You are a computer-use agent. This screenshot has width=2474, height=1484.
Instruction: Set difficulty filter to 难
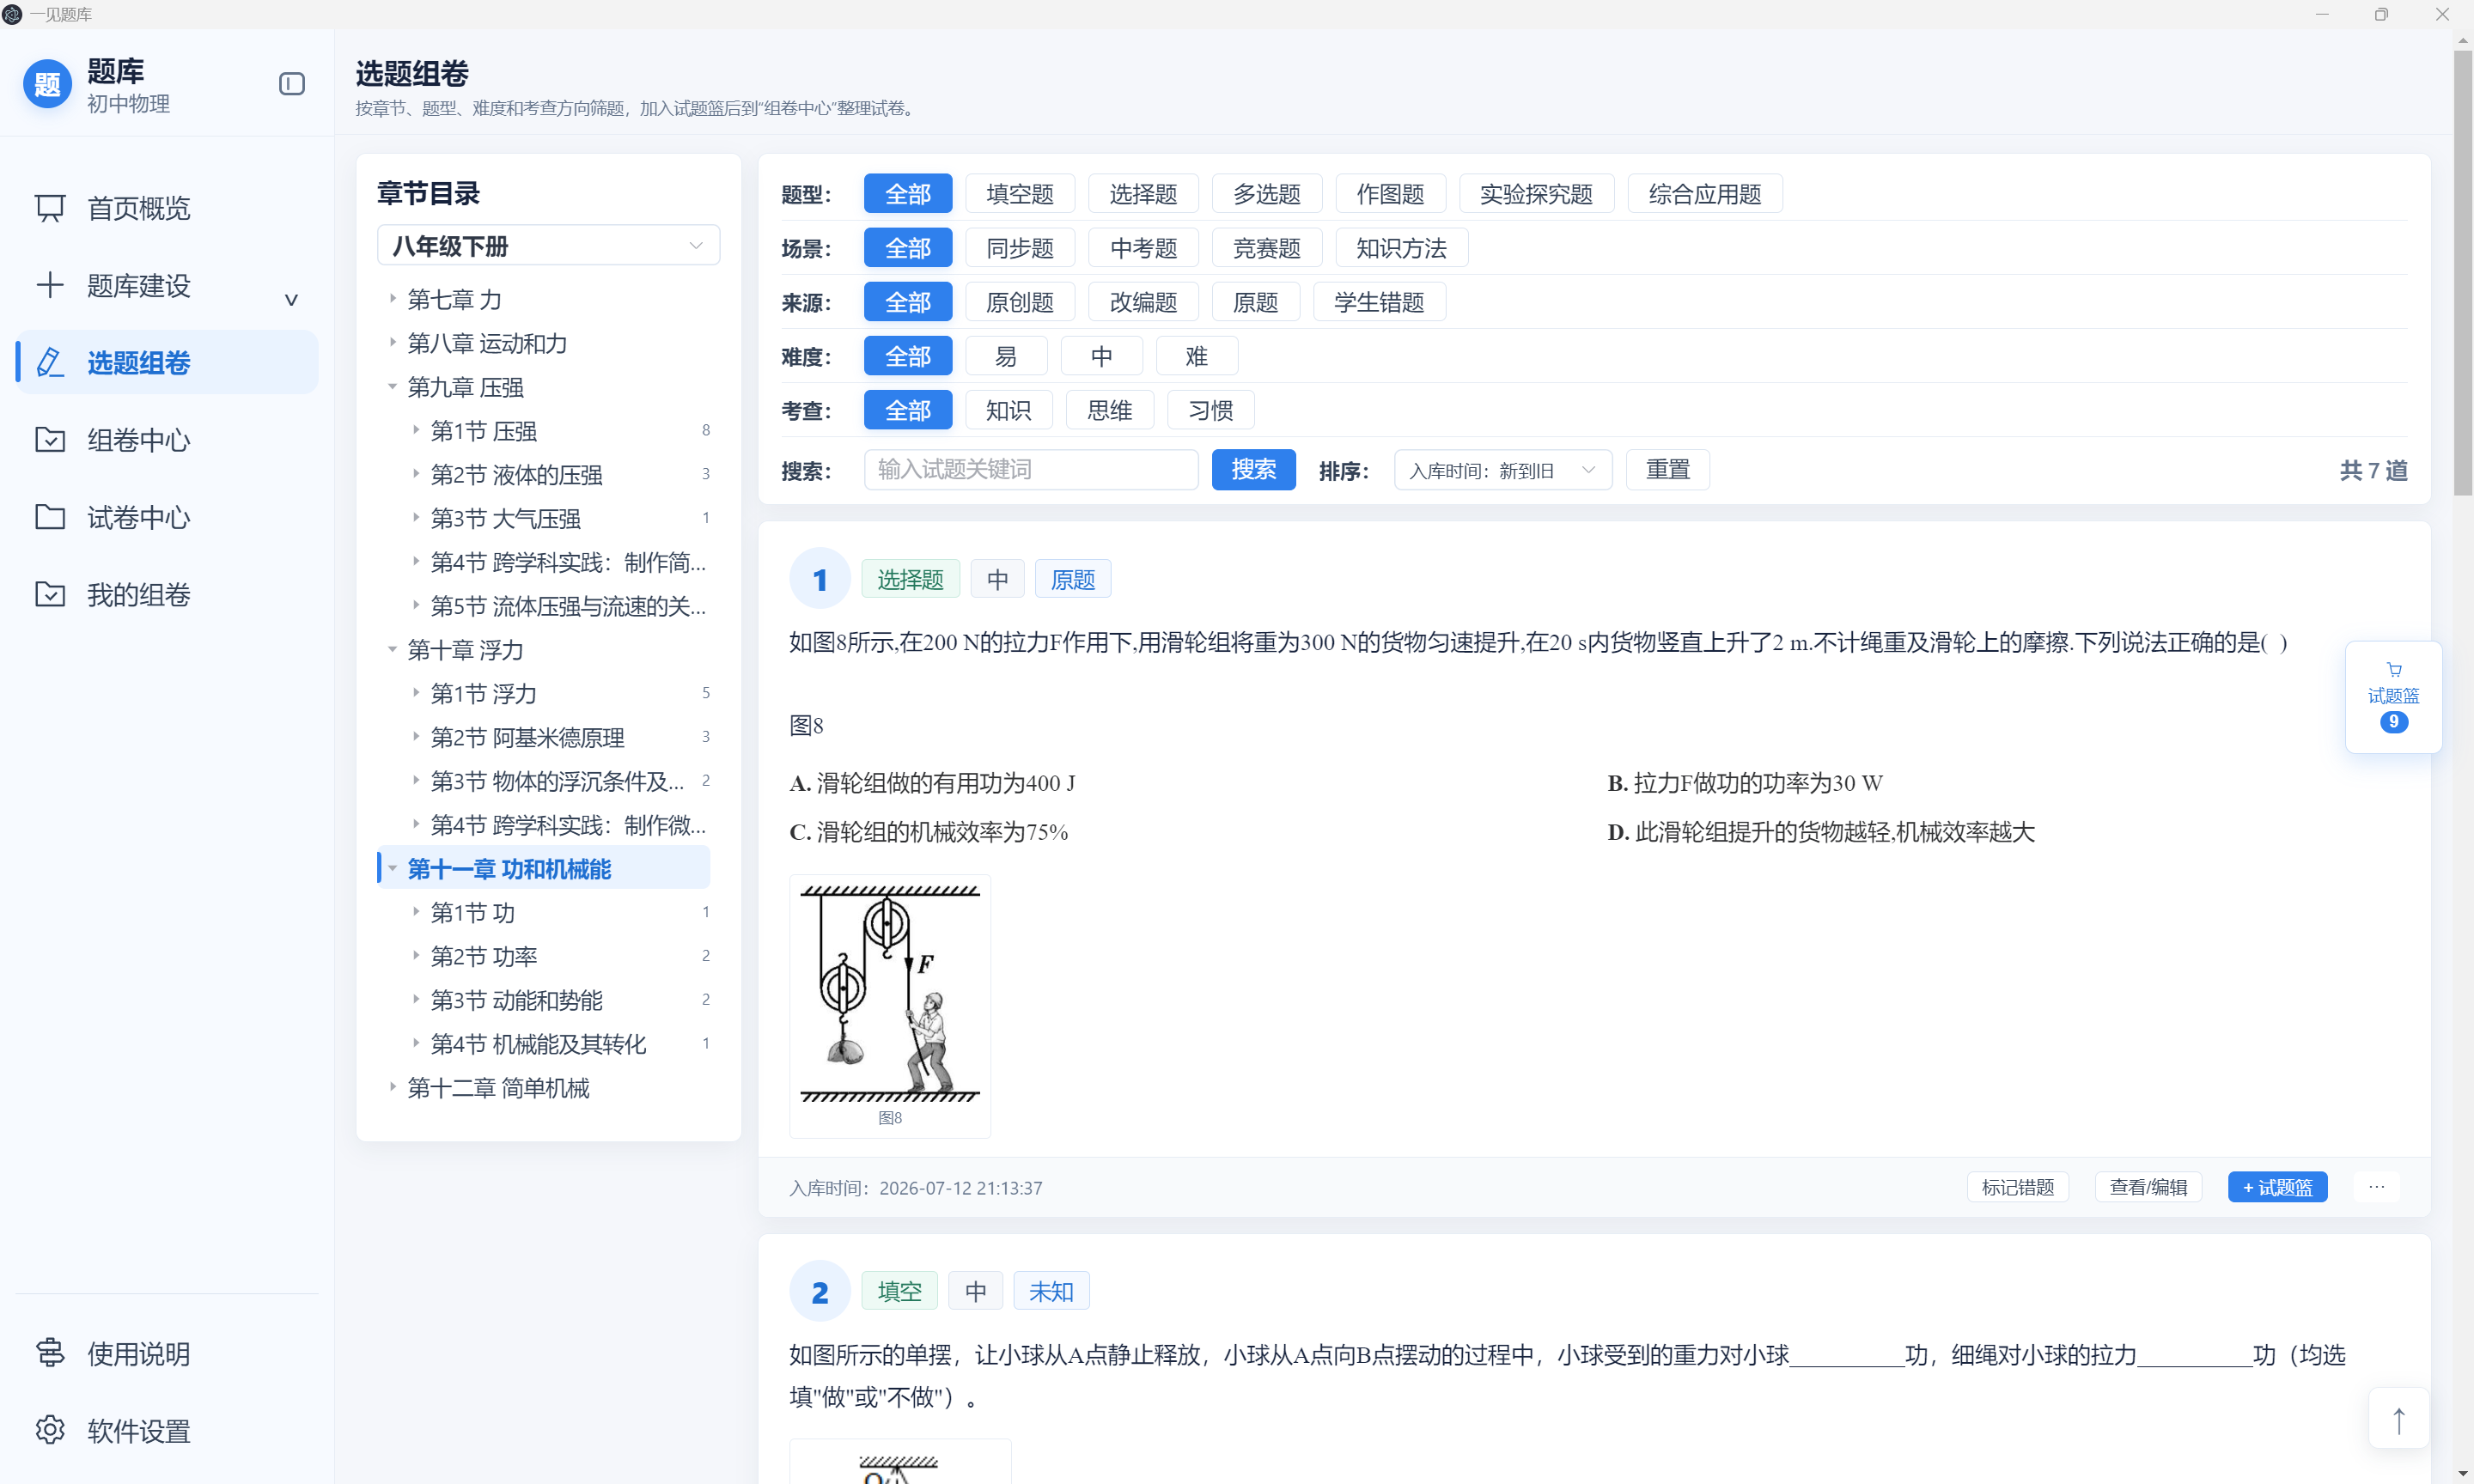pos(1196,356)
